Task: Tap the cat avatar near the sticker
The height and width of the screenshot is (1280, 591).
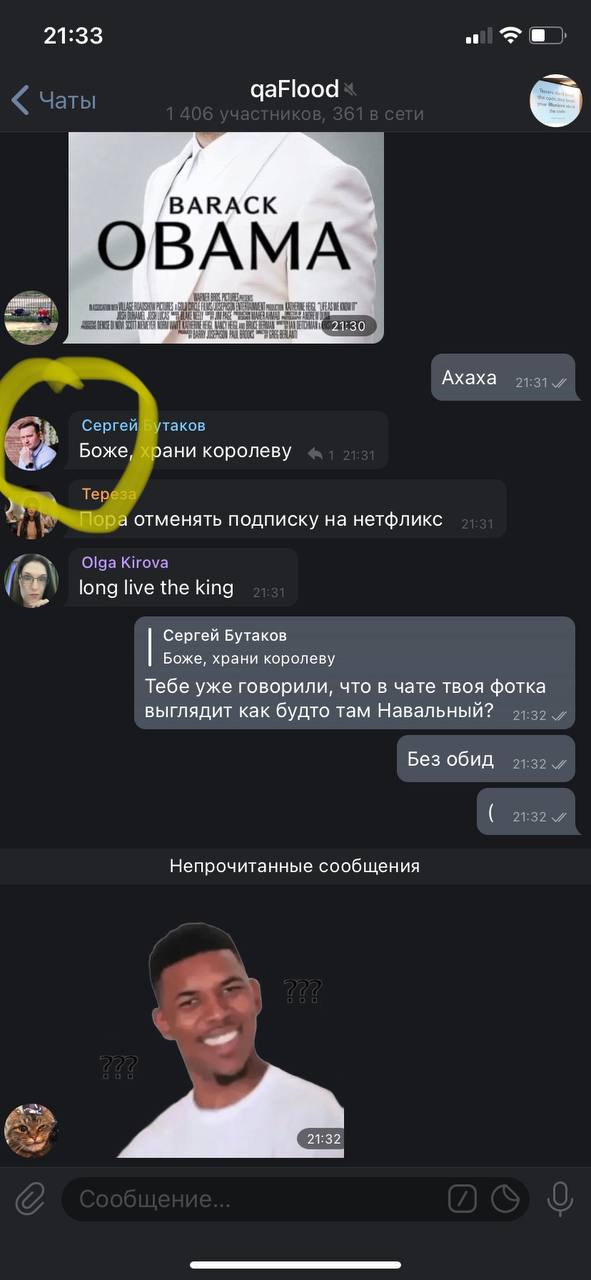Action: pyautogui.click(x=31, y=1130)
